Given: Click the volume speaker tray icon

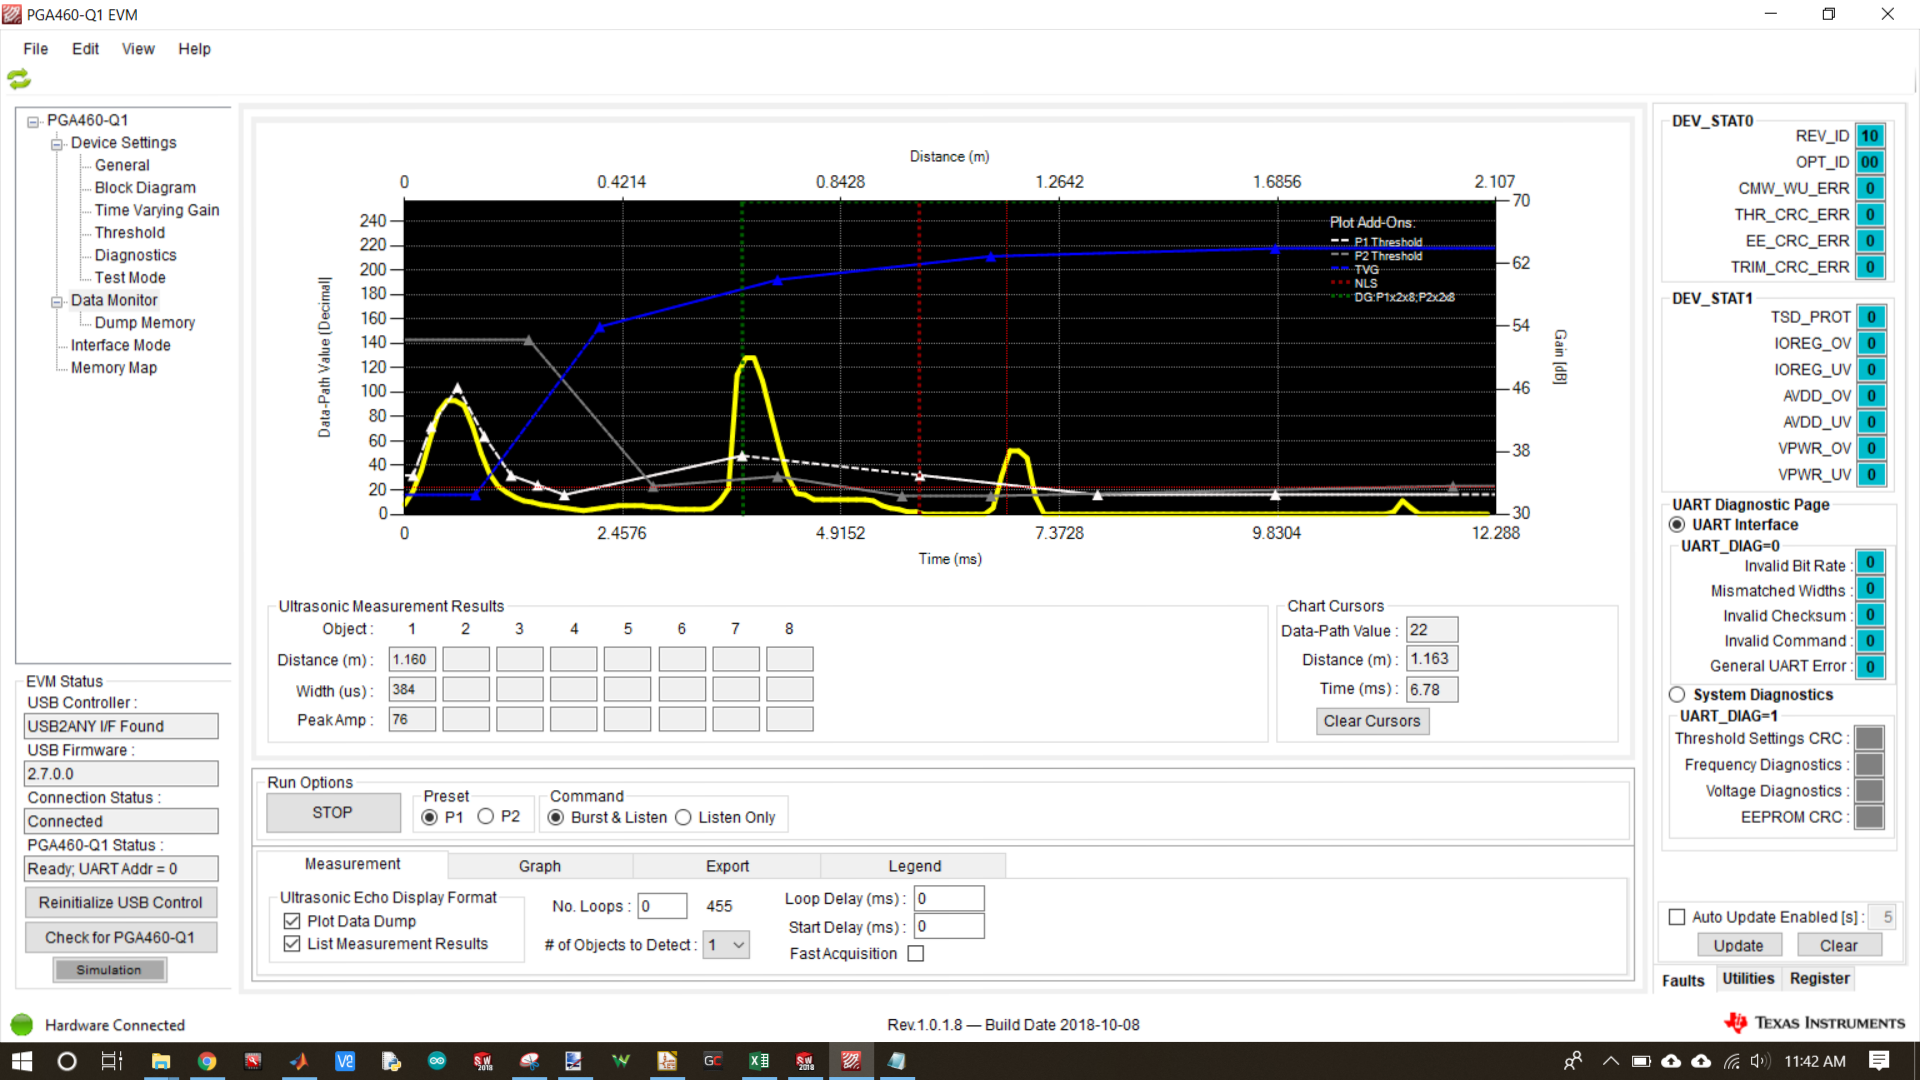Looking at the screenshot, I should coord(1761,1061).
